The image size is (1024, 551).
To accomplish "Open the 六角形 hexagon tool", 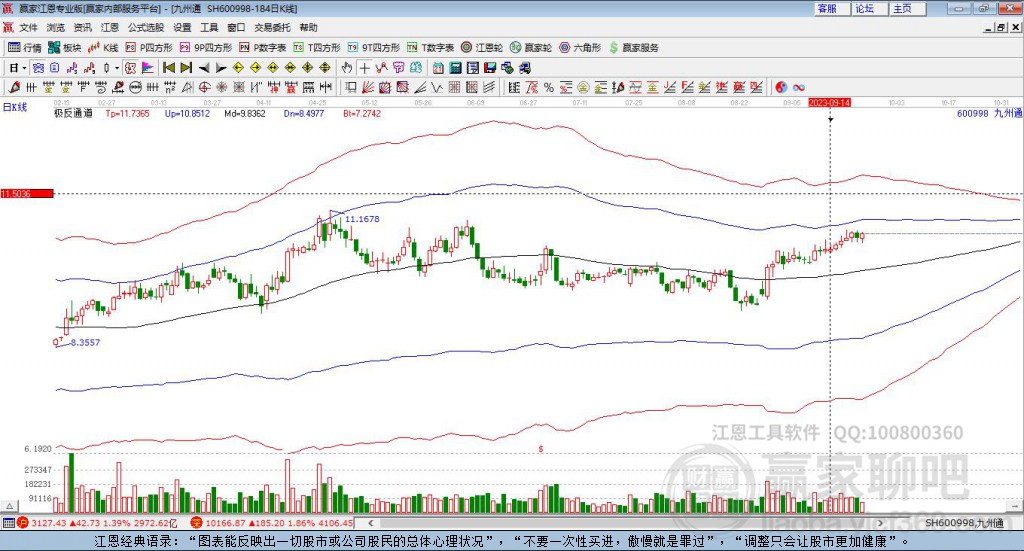I will click(579, 48).
